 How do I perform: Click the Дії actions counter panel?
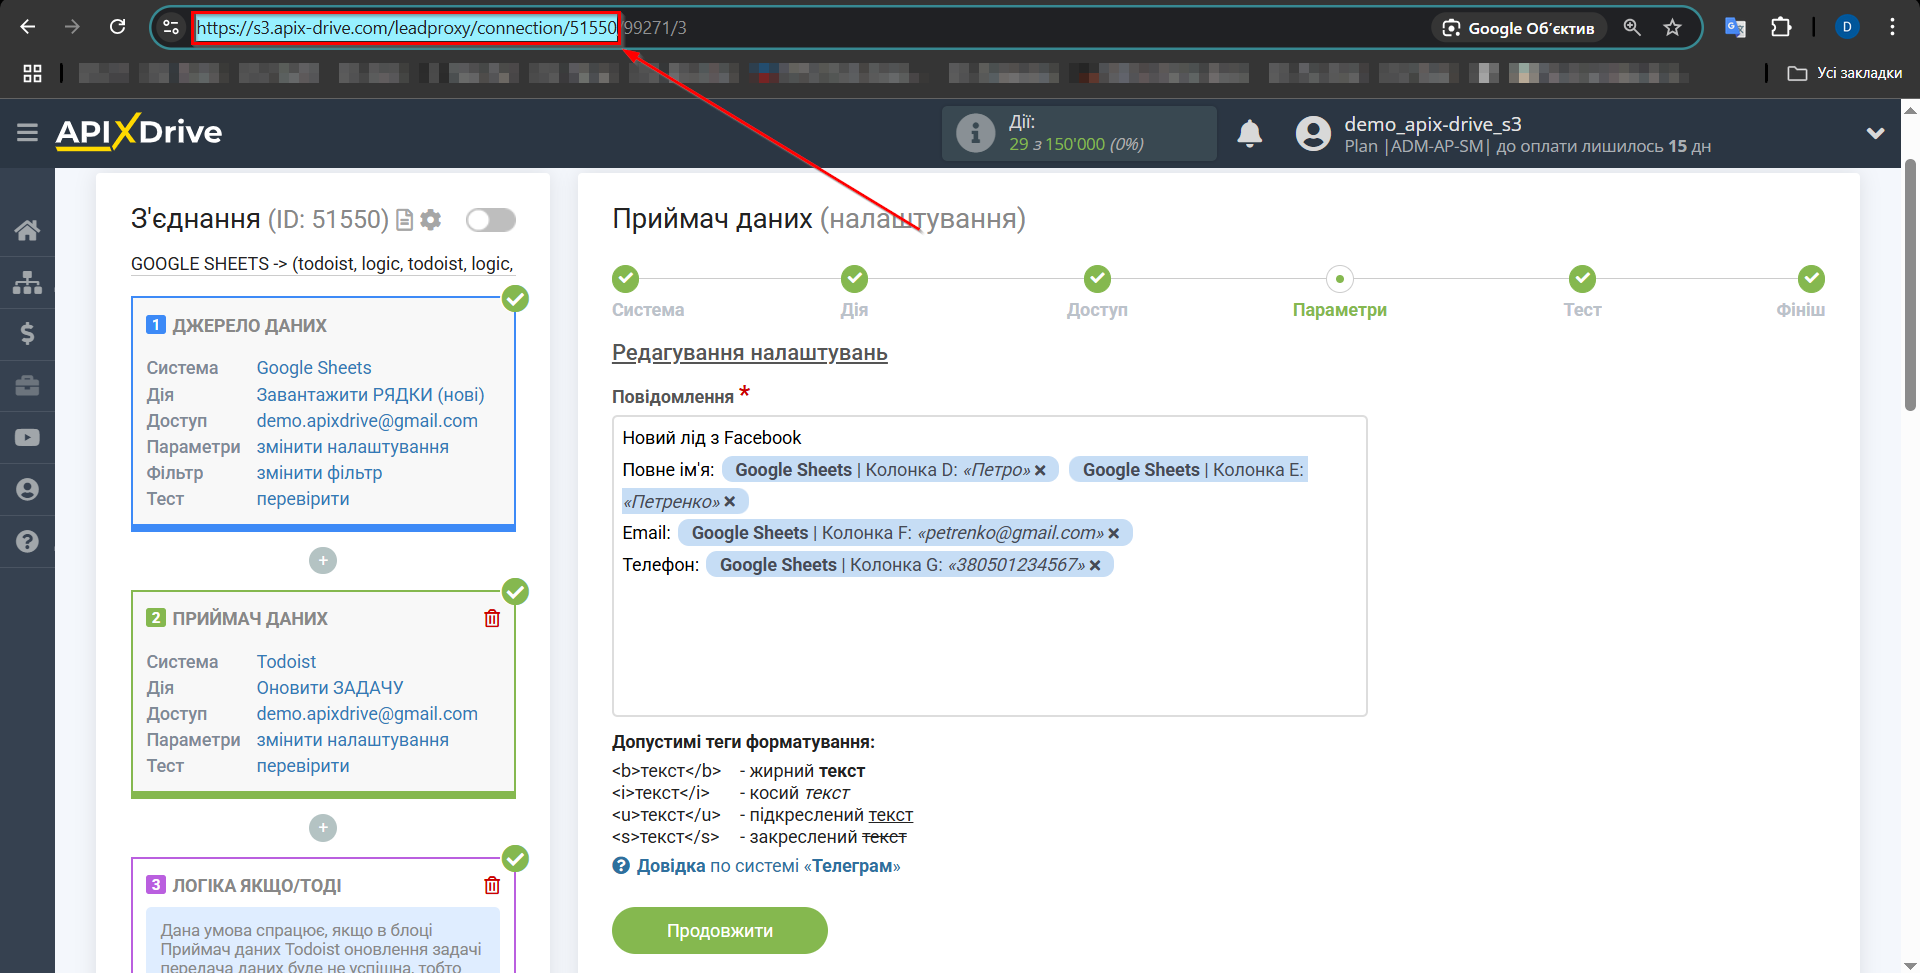click(x=1079, y=133)
